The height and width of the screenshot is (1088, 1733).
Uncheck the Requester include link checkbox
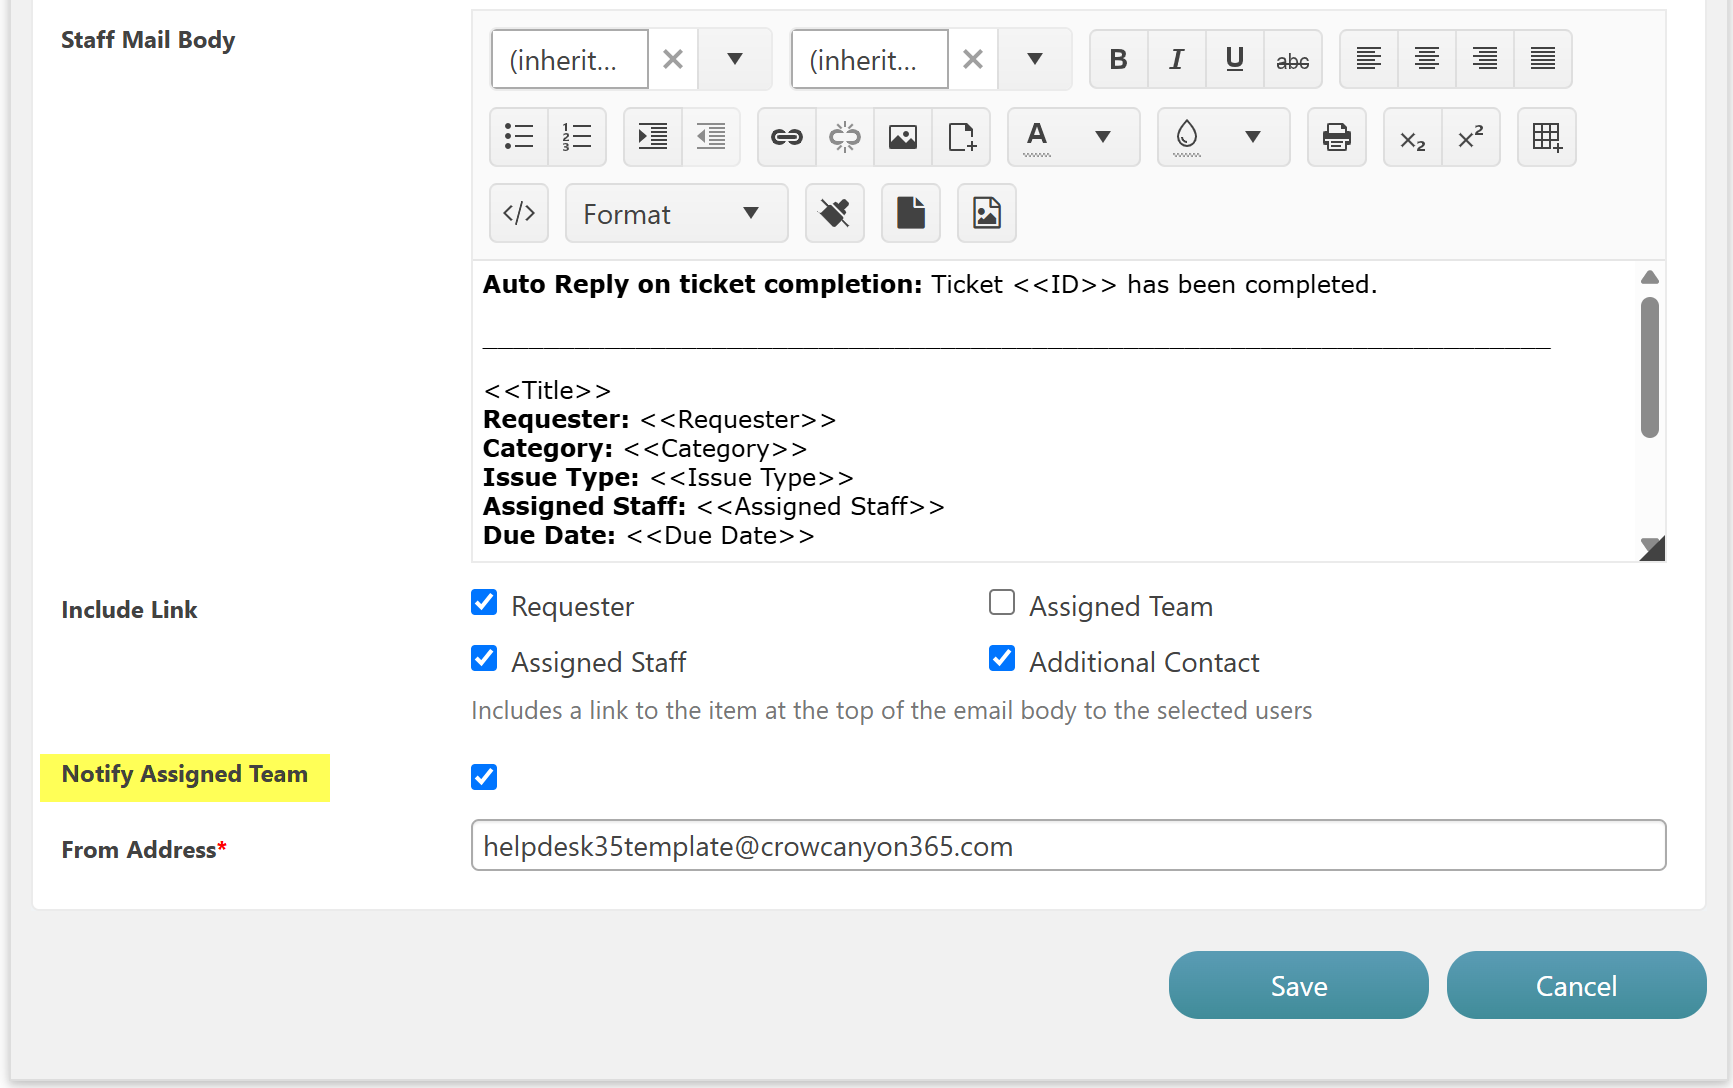click(x=484, y=603)
